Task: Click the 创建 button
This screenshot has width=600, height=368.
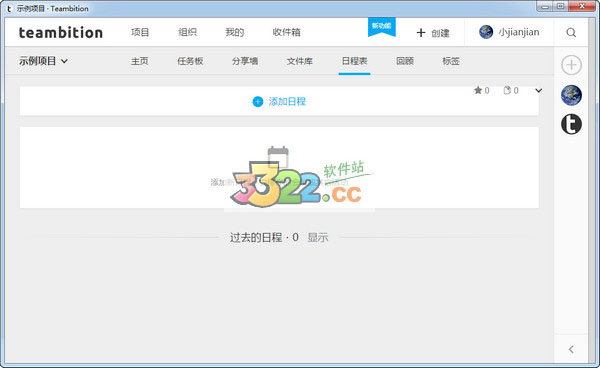Action: click(x=433, y=33)
